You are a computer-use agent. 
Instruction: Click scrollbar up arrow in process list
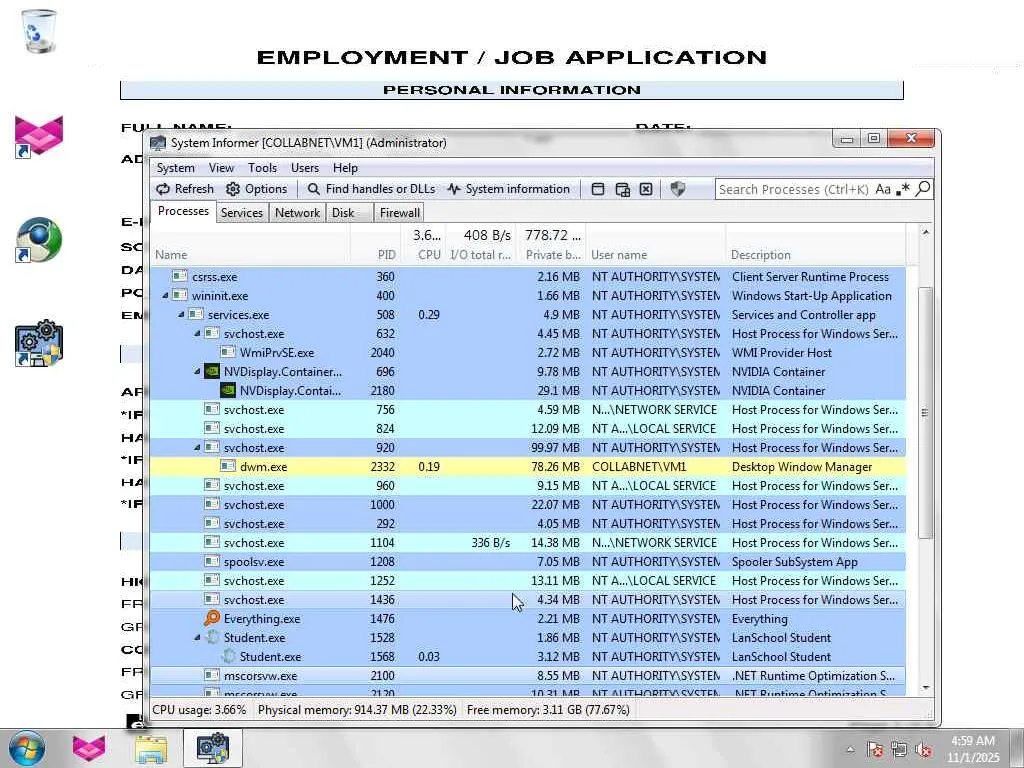(925, 232)
